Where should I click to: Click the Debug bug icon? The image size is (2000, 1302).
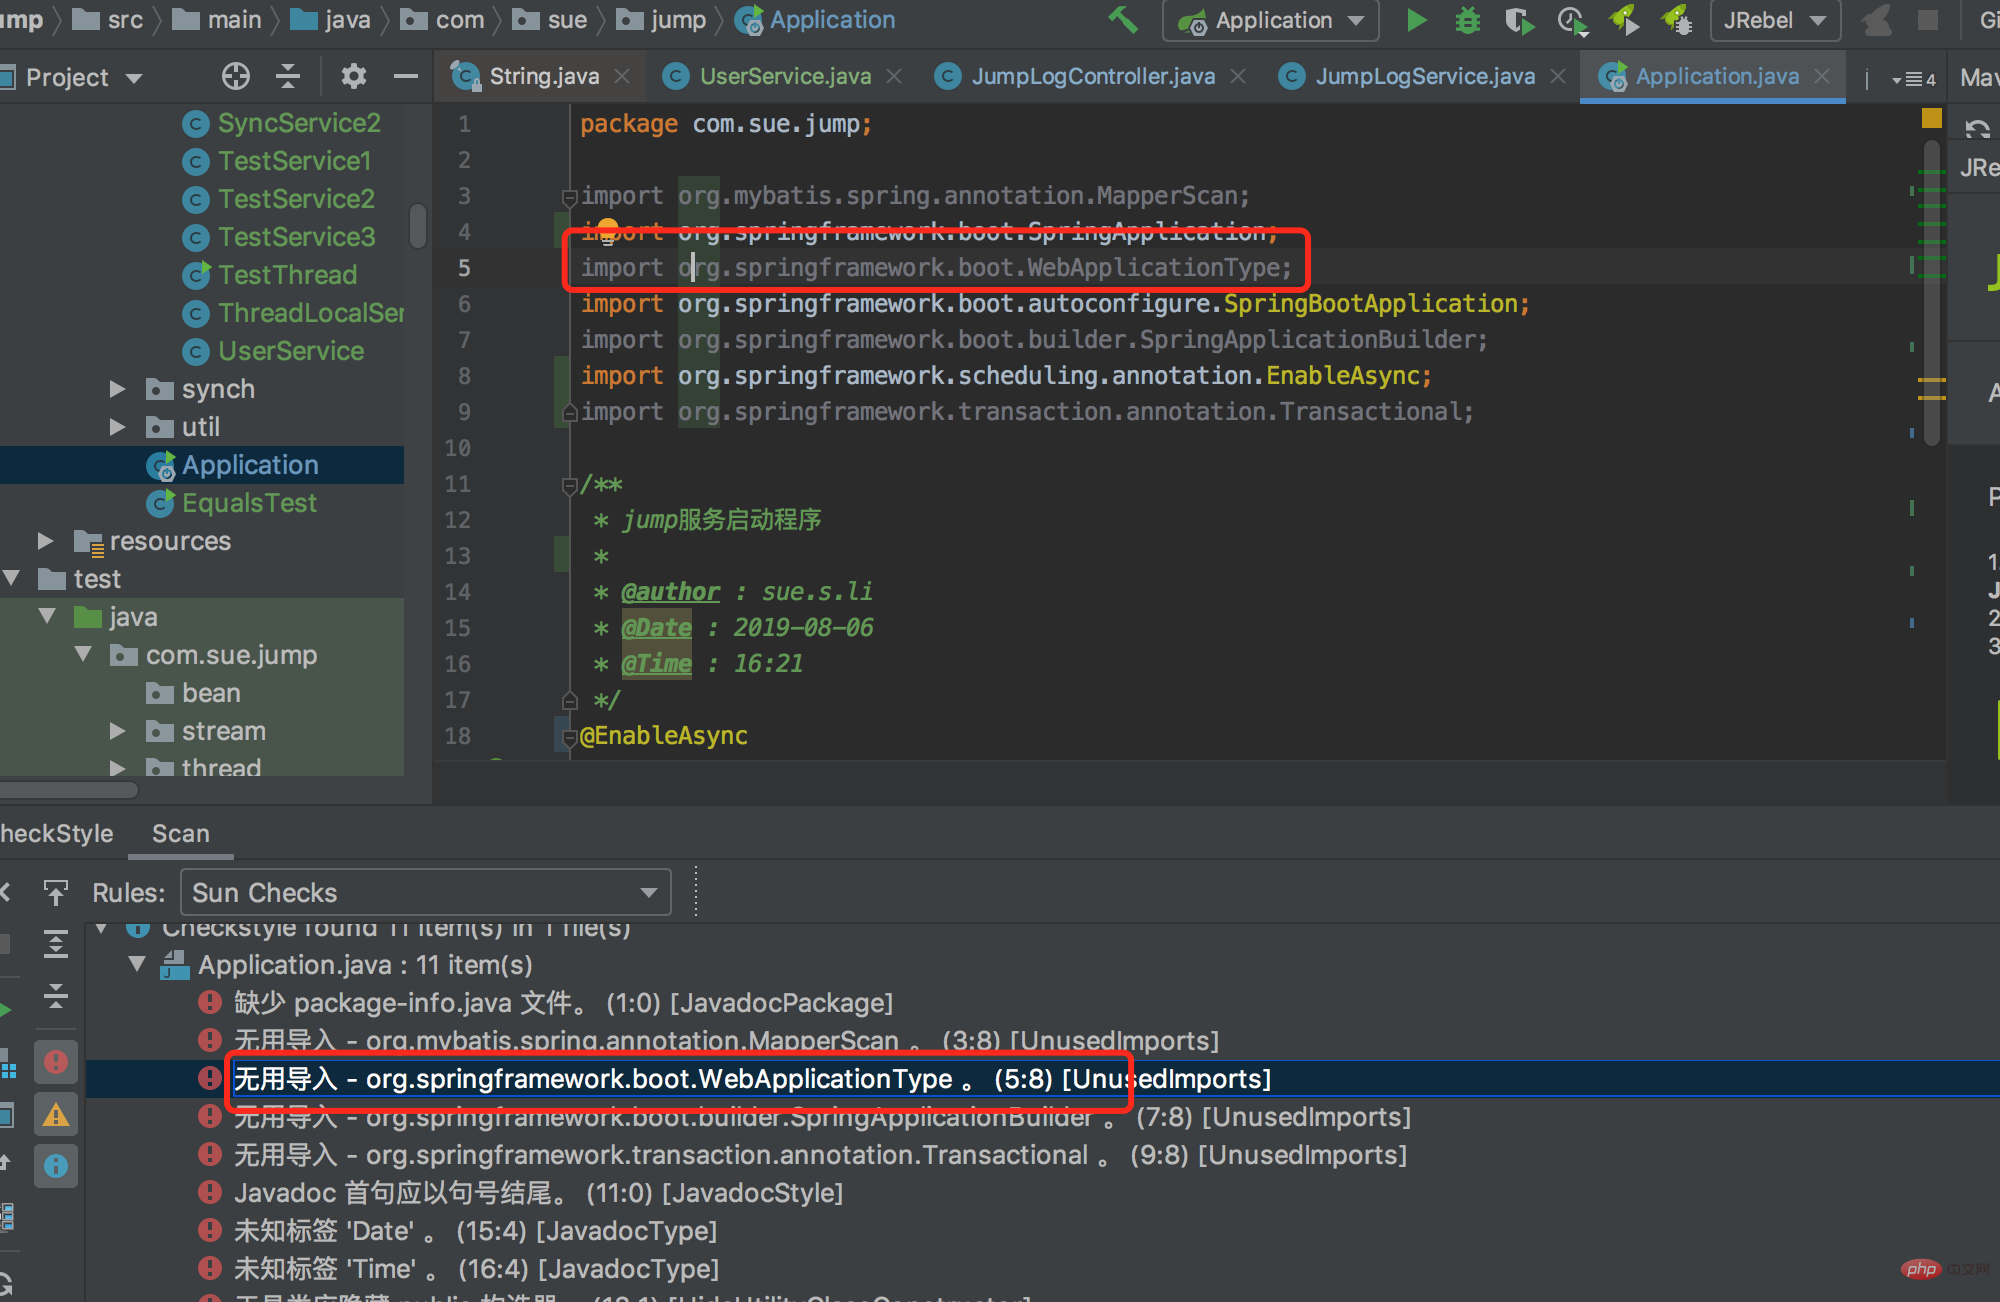[x=1467, y=20]
